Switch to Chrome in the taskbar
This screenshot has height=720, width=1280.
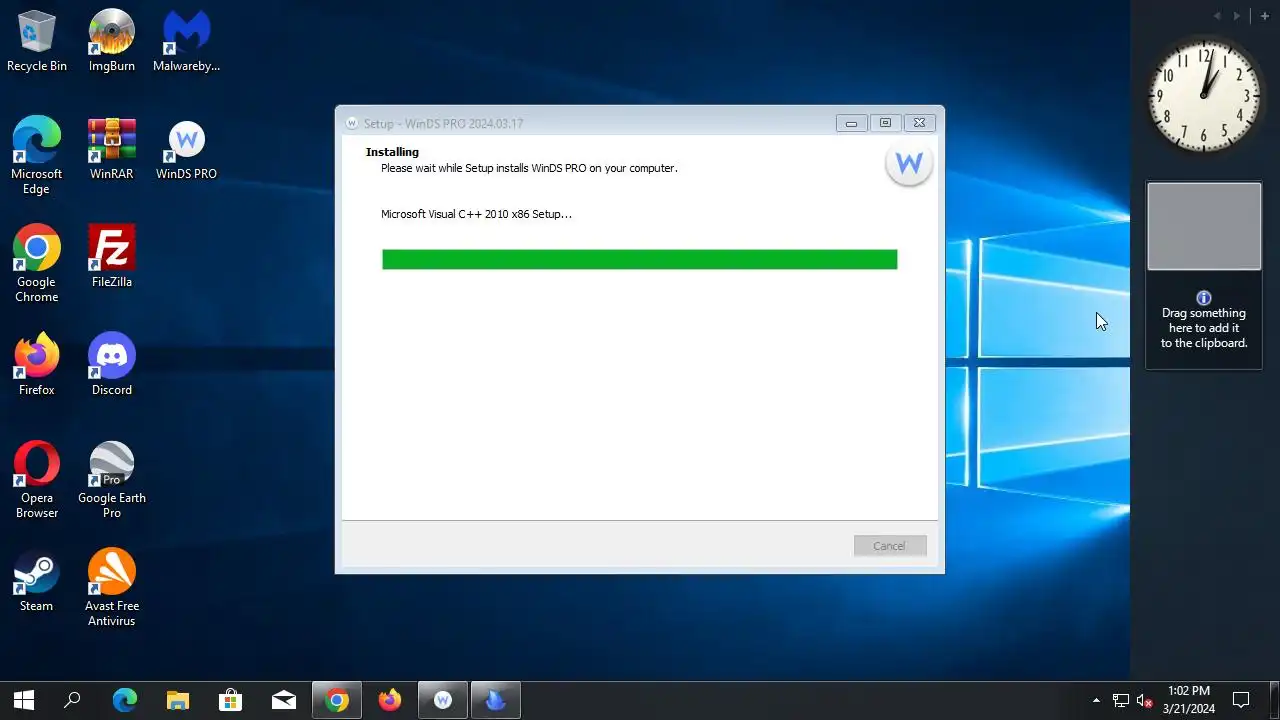[x=337, y=700]
